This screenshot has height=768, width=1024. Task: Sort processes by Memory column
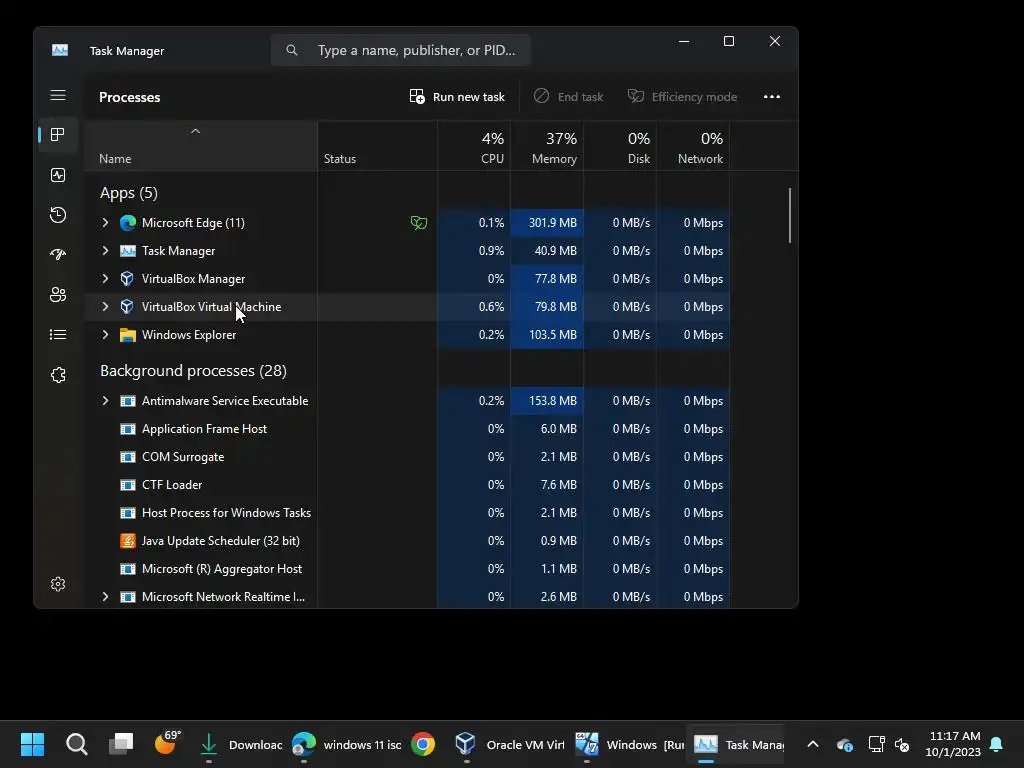(547, 147)
